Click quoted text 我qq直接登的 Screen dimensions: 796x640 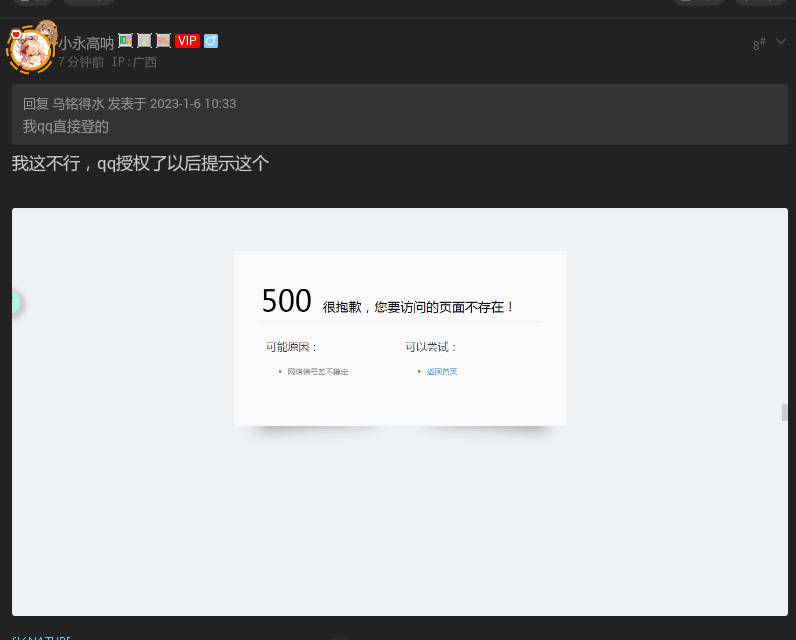[x=66, y=127]
